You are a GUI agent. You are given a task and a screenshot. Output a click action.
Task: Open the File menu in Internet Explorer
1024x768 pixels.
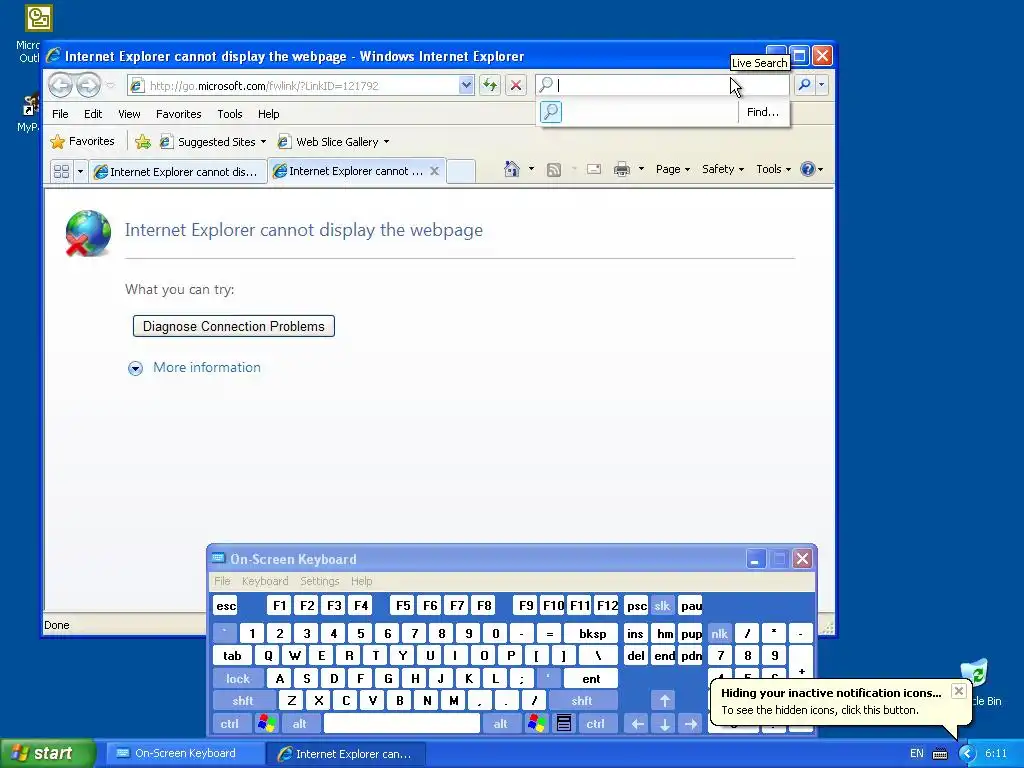point(60,114)
